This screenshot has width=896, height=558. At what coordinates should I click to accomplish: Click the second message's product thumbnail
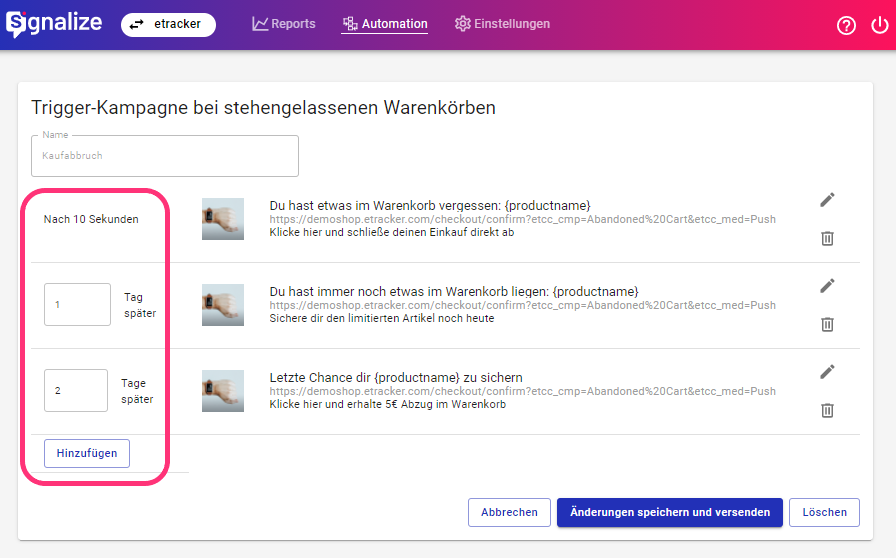tap(223, 305)
